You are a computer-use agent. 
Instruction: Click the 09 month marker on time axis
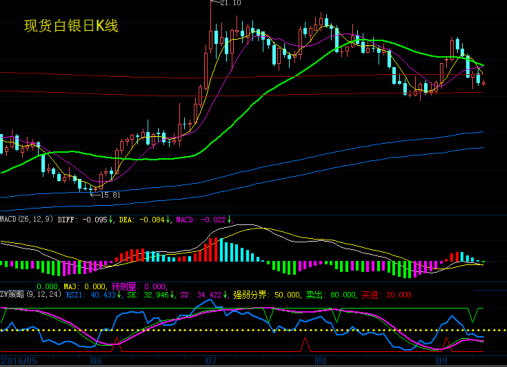pyautogui.click(x=442, y=361)
